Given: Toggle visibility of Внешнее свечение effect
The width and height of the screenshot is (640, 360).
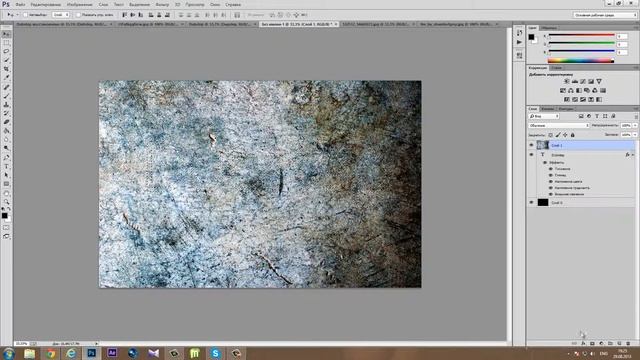Looking at the screenshot, I should [551, 194].
